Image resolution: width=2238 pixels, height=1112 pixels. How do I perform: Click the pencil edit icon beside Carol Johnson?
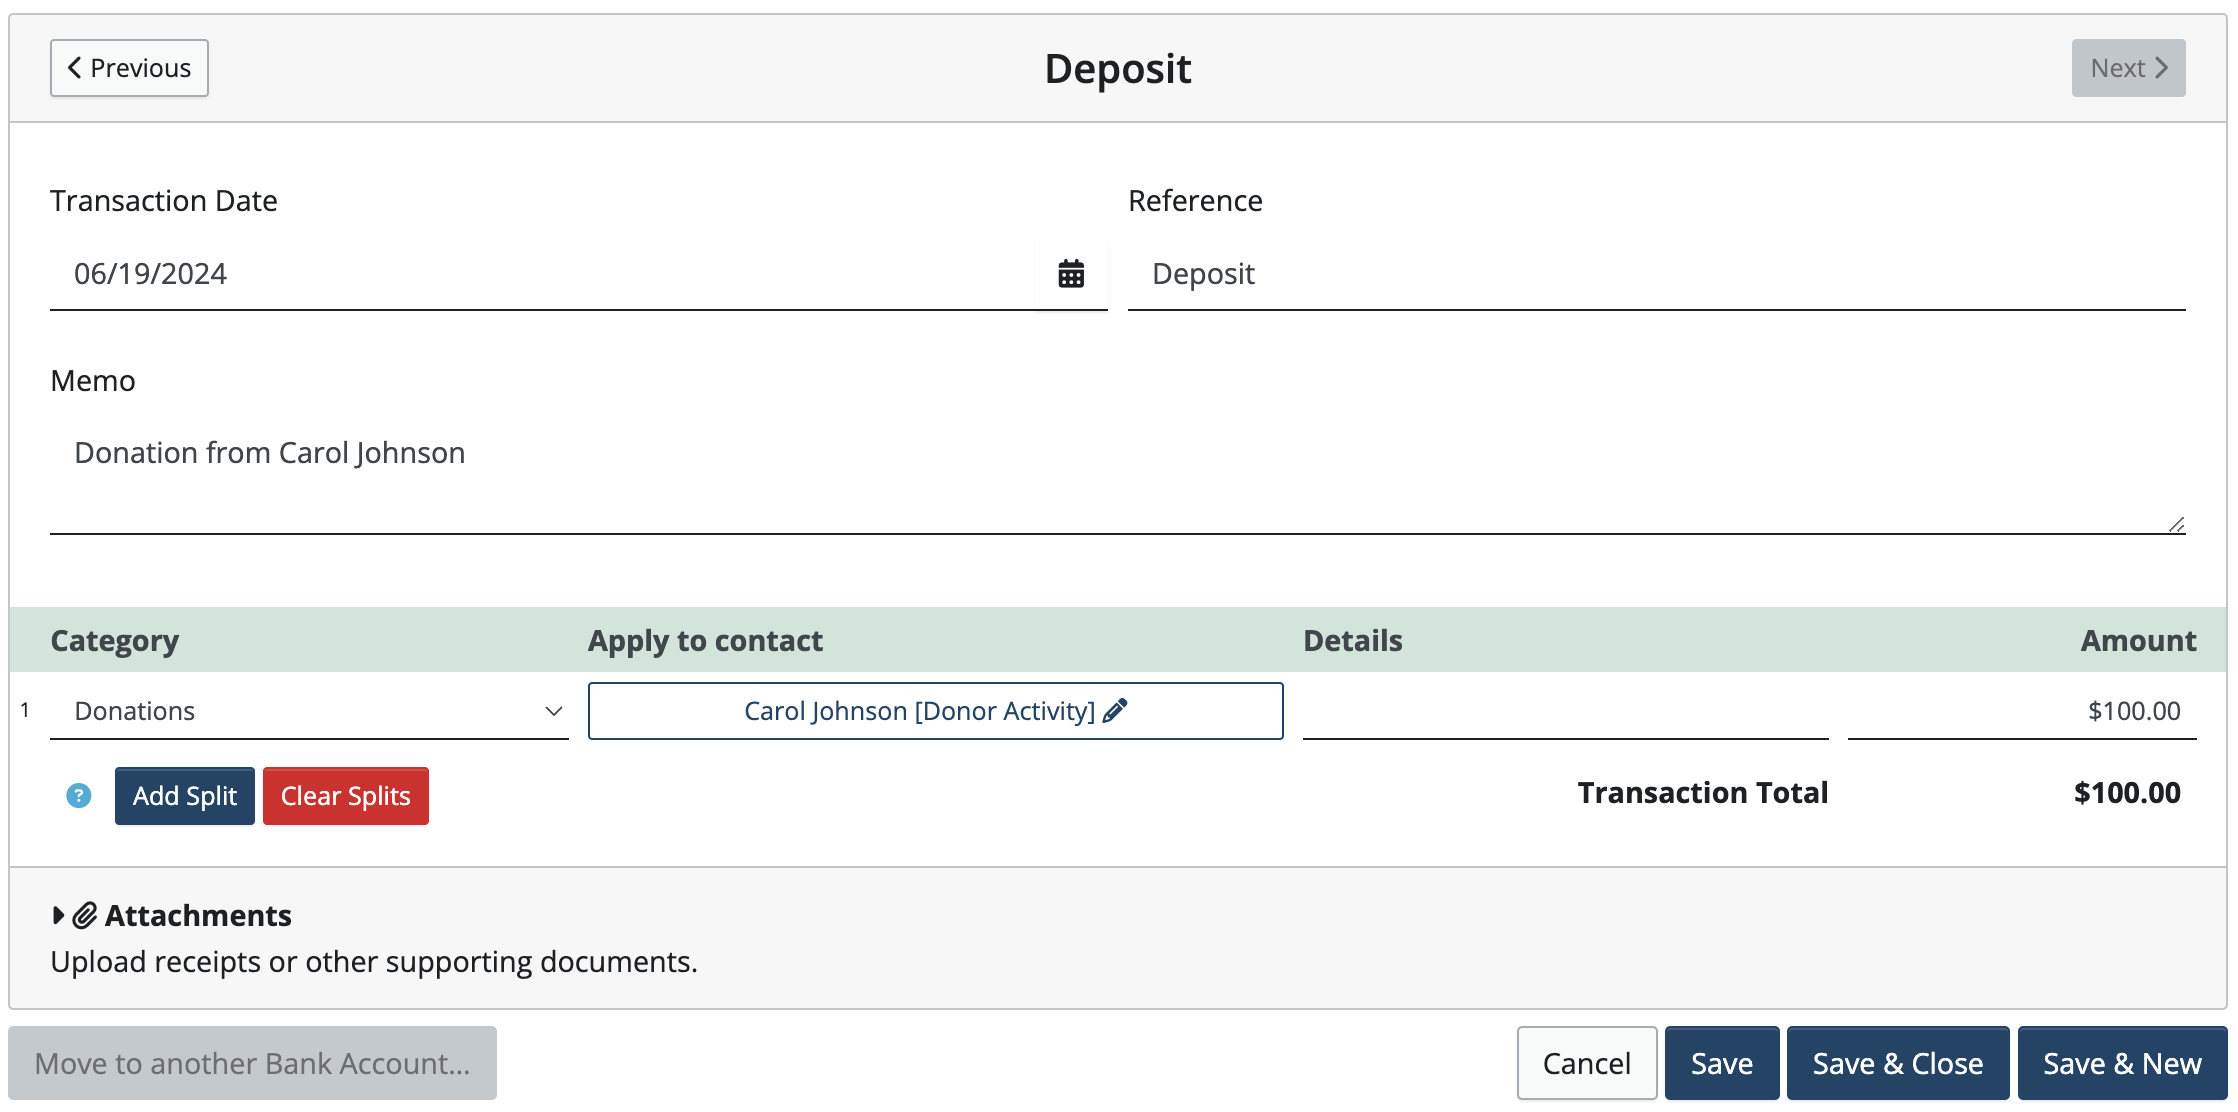point(1115,710)
